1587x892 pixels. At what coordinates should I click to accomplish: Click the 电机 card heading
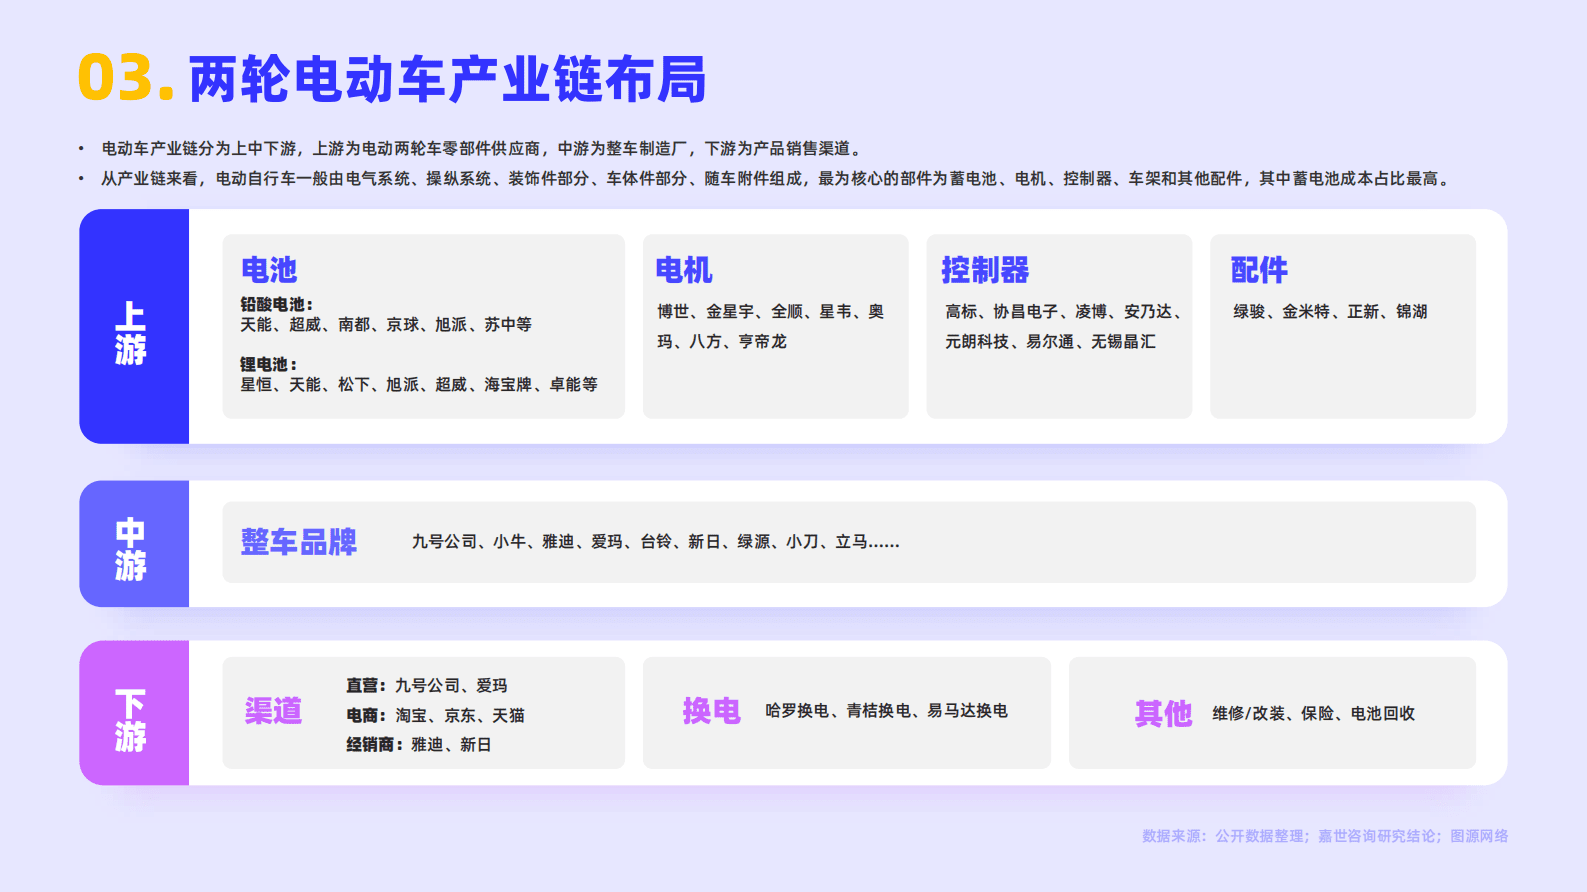tap(684, 270)
